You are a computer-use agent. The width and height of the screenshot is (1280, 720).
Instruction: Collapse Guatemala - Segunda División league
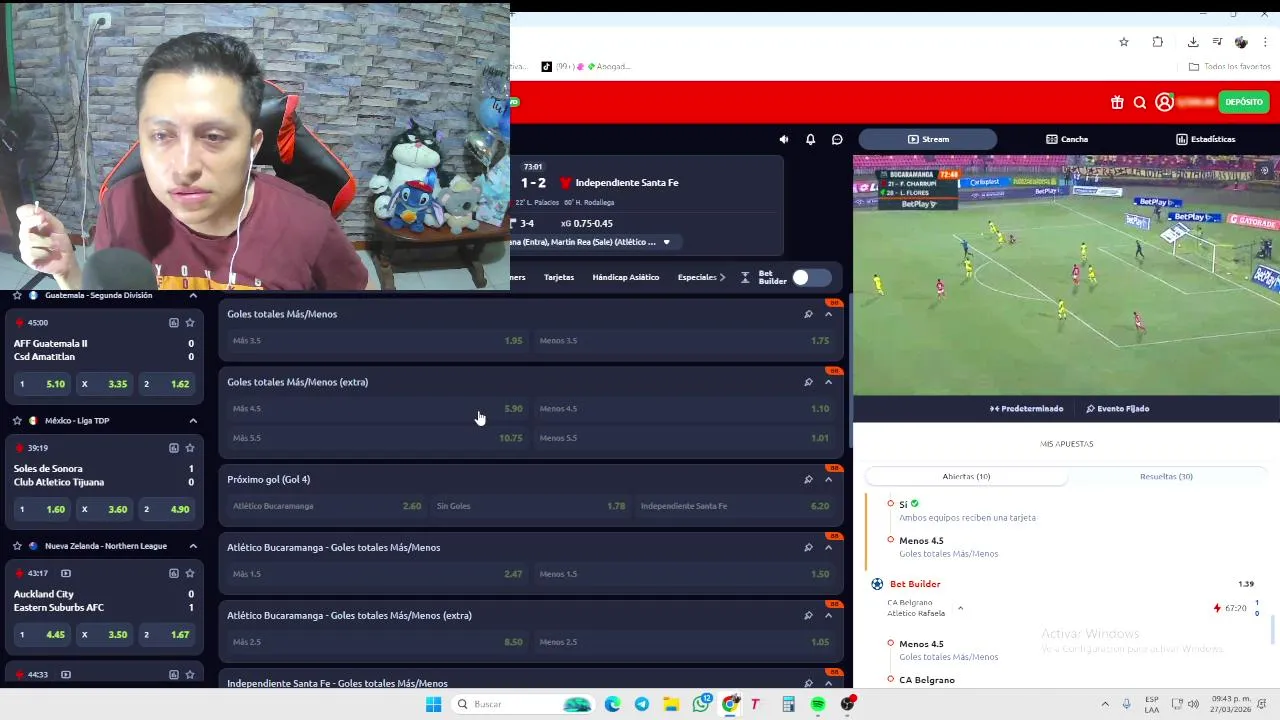click(193, 296)
